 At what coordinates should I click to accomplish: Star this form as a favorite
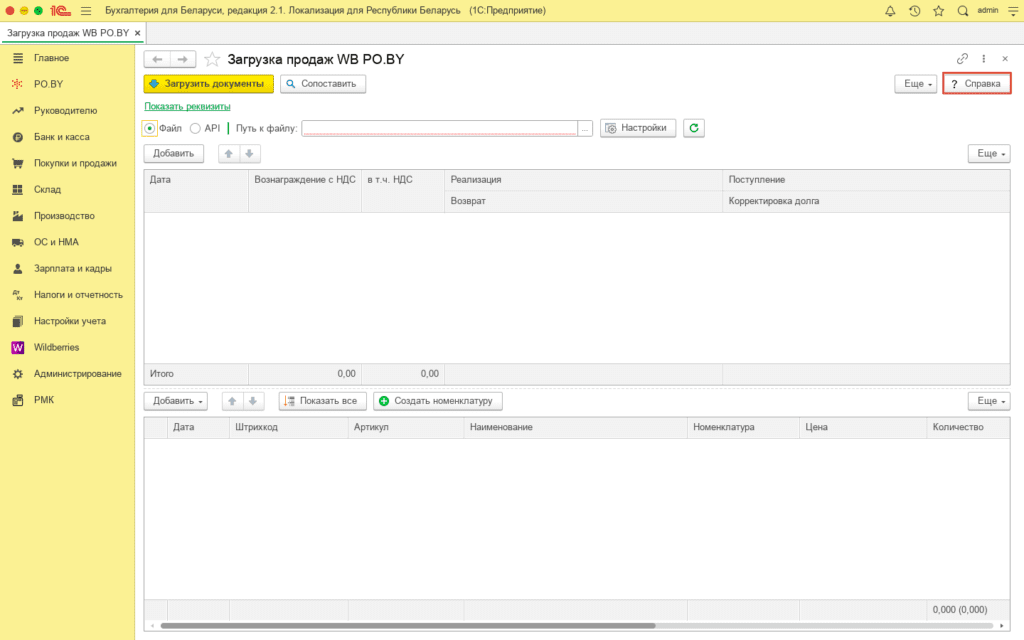tap(212, 60)
